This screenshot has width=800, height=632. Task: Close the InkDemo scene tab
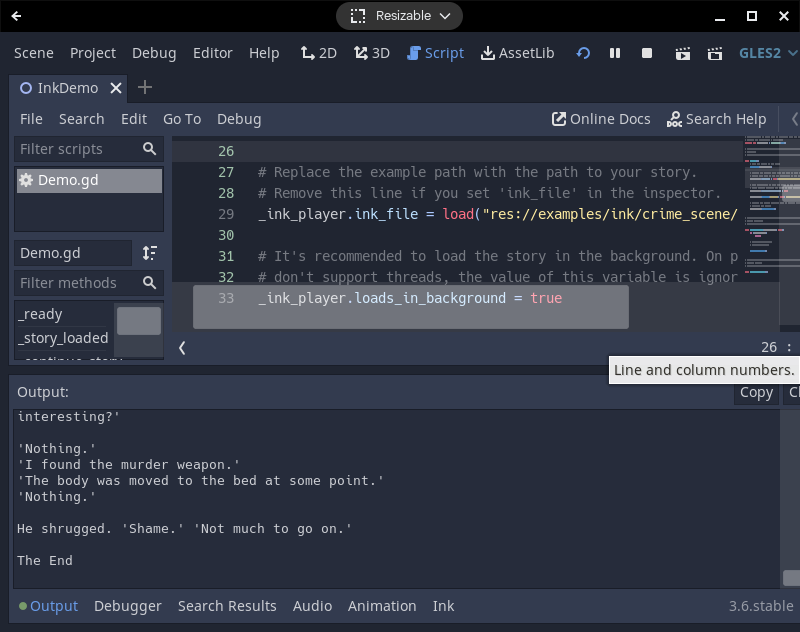116,88
